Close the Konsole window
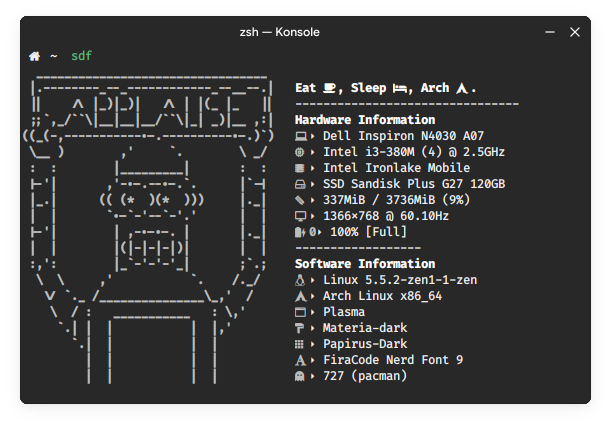 [575, 32]
